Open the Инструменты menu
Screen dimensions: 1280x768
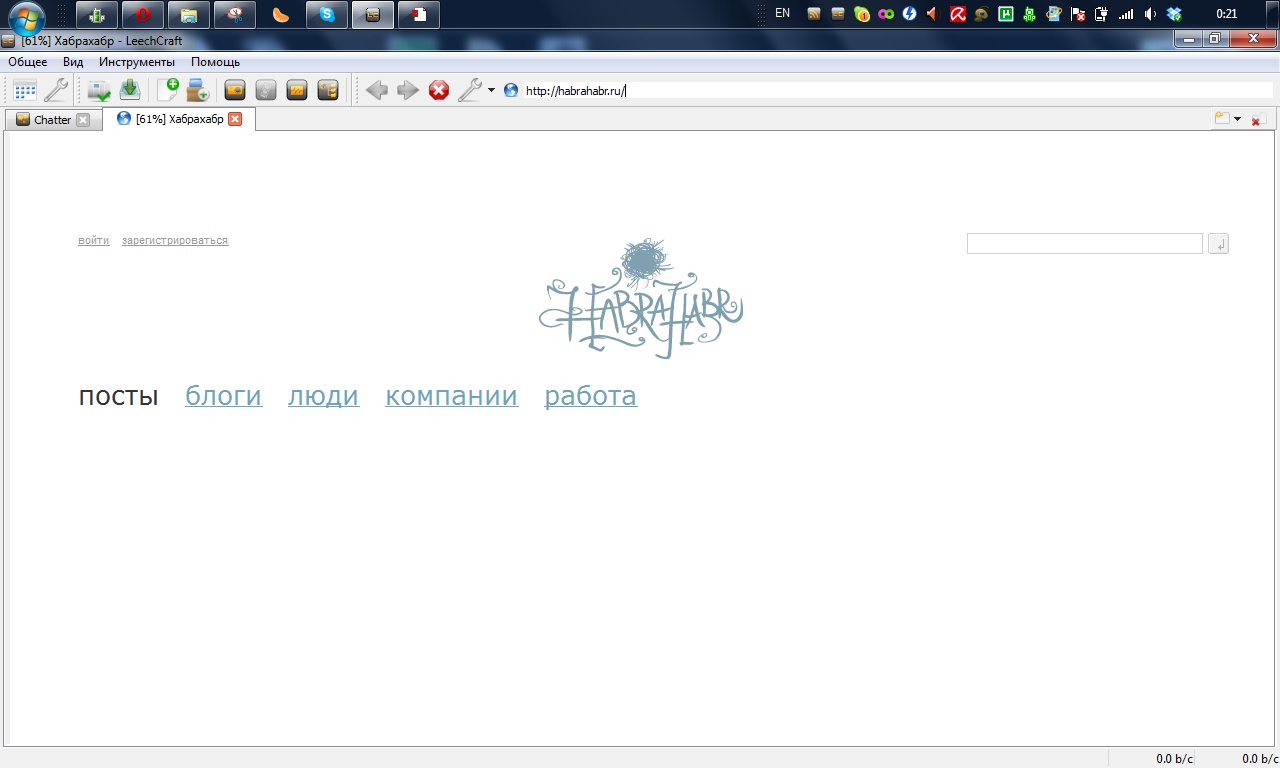point(137,62)
